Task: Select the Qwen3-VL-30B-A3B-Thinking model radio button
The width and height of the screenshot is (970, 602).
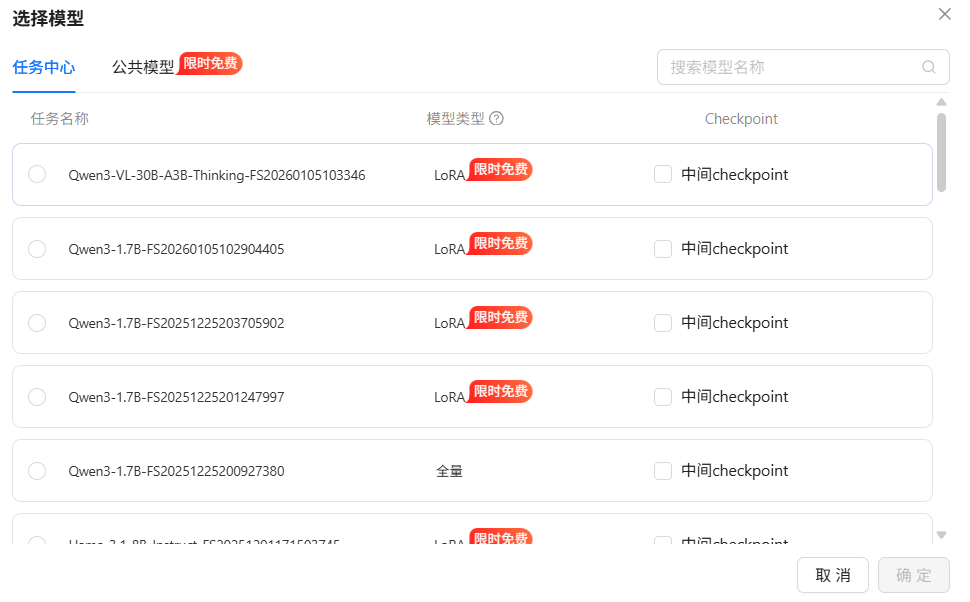Action: coord(37,174)
